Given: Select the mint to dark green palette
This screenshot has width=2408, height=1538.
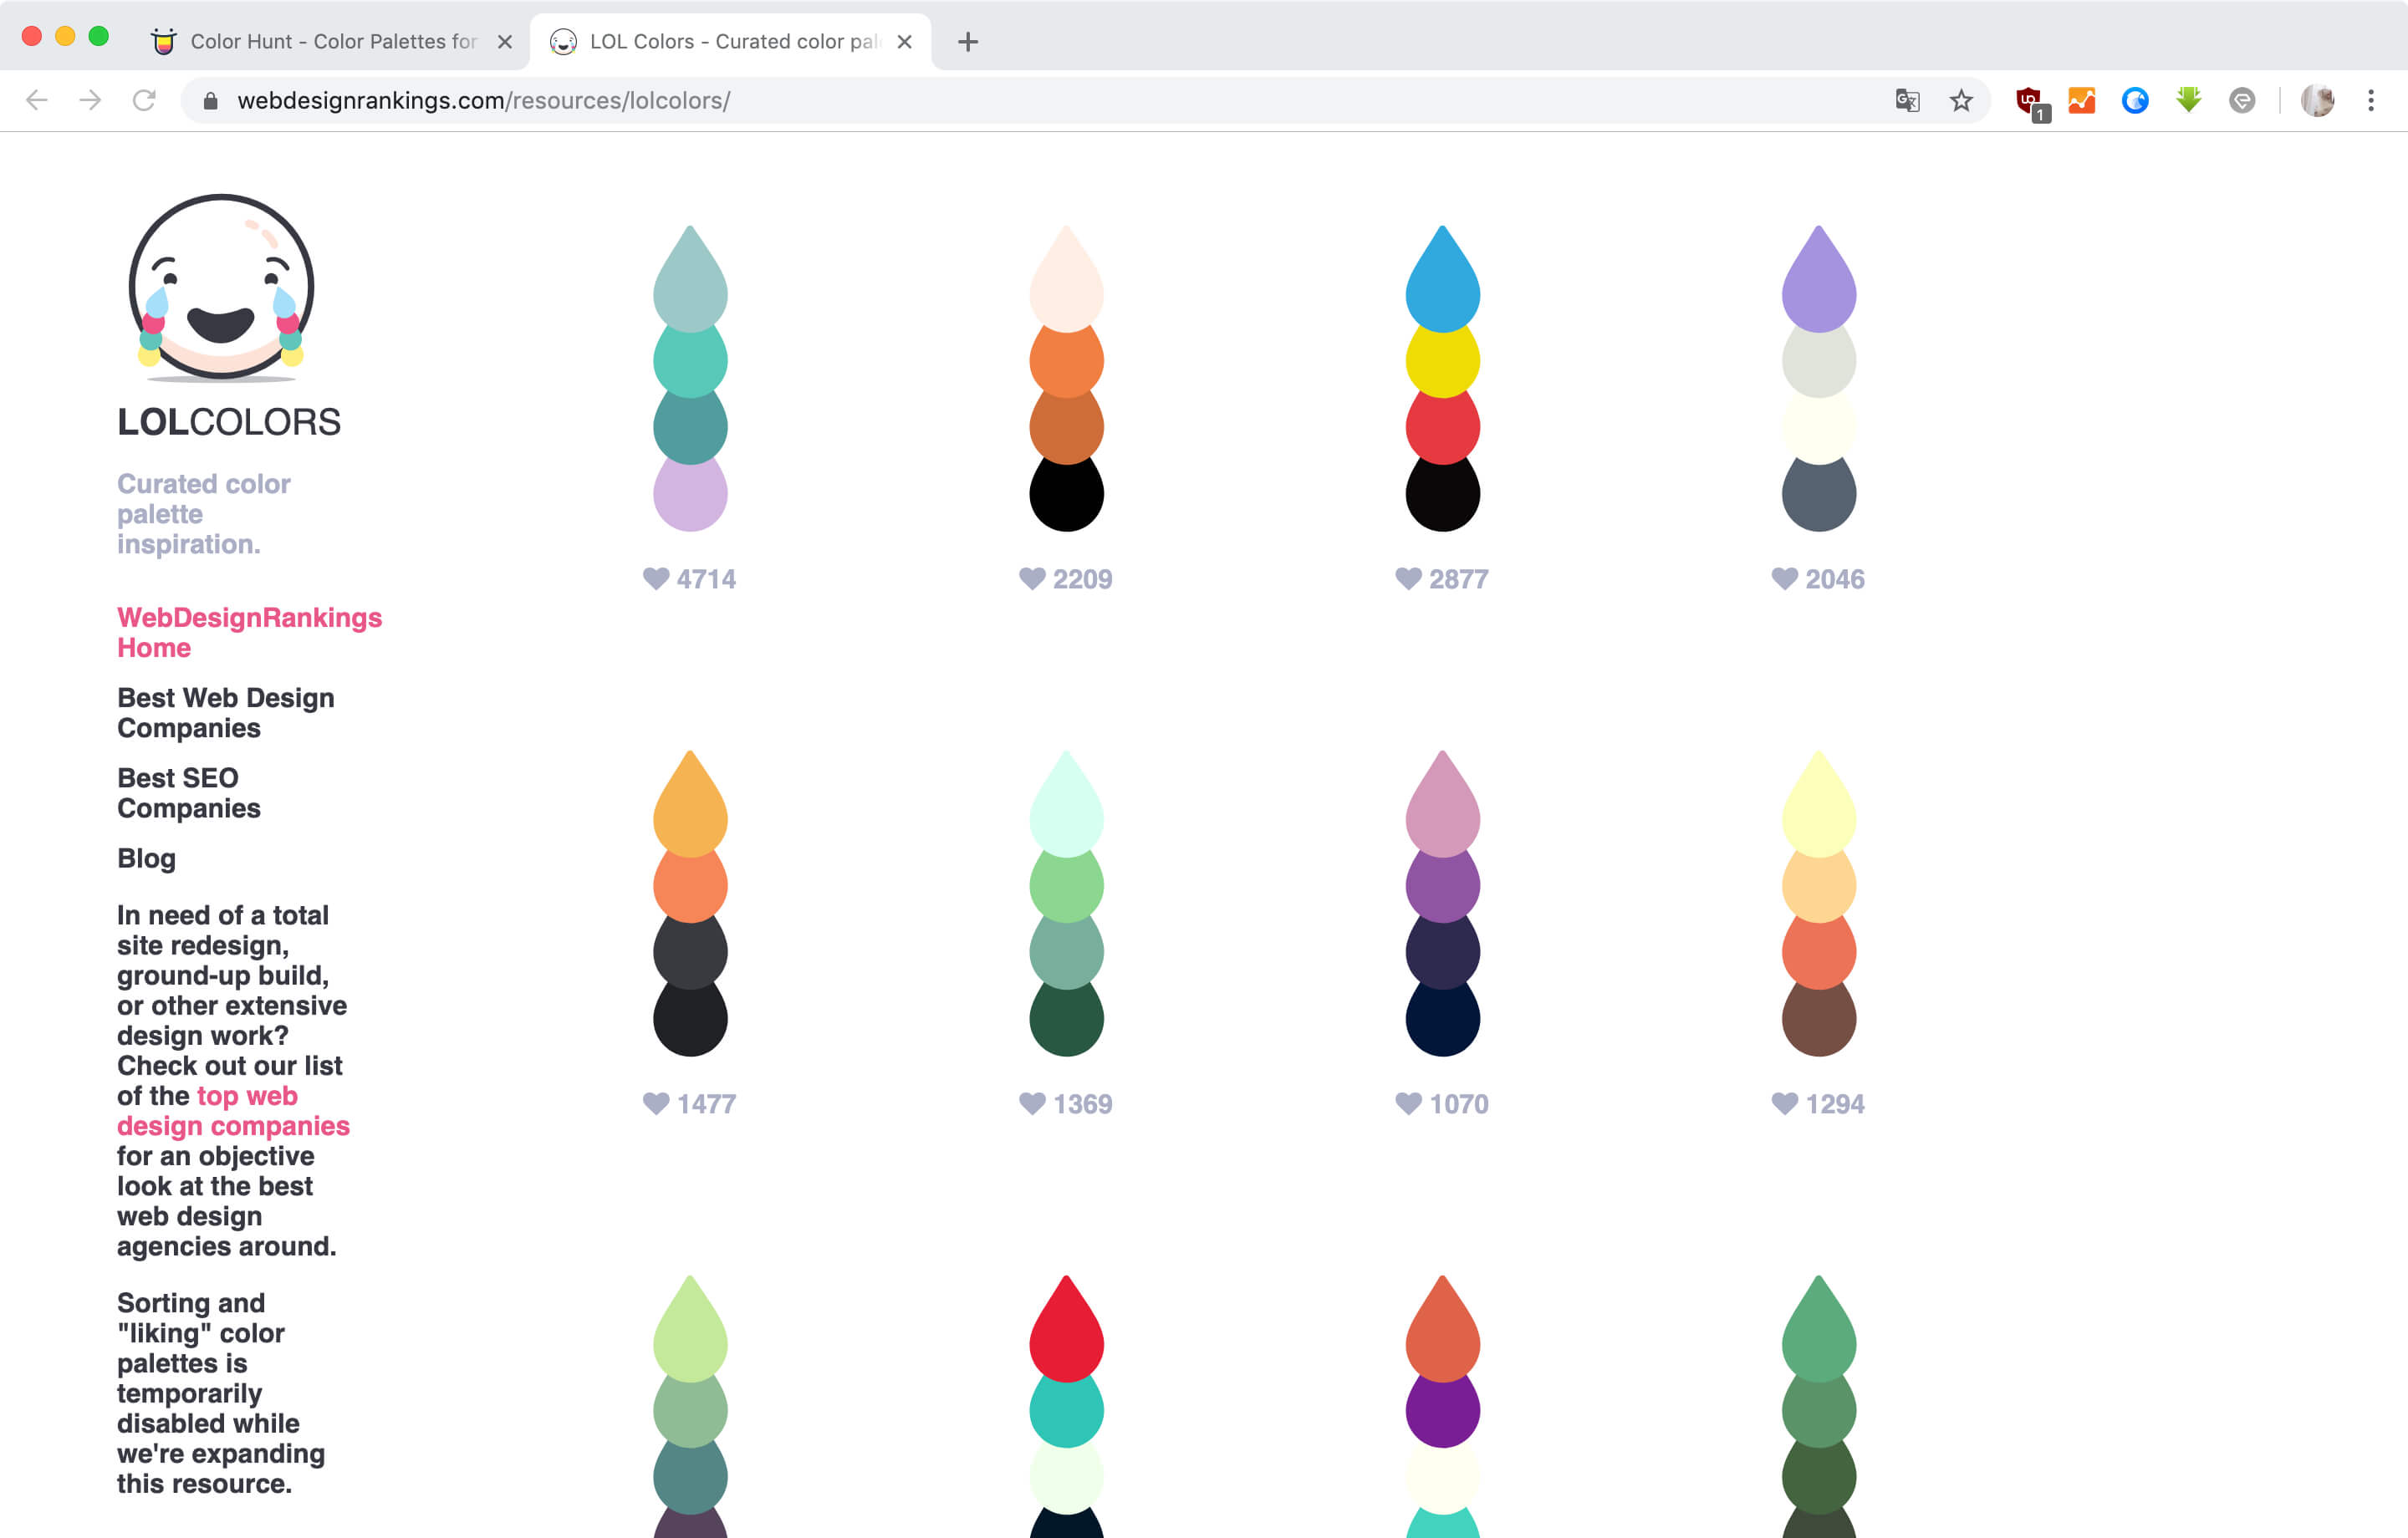Looking at the screenshot, I should click(x=1066, y=903).
